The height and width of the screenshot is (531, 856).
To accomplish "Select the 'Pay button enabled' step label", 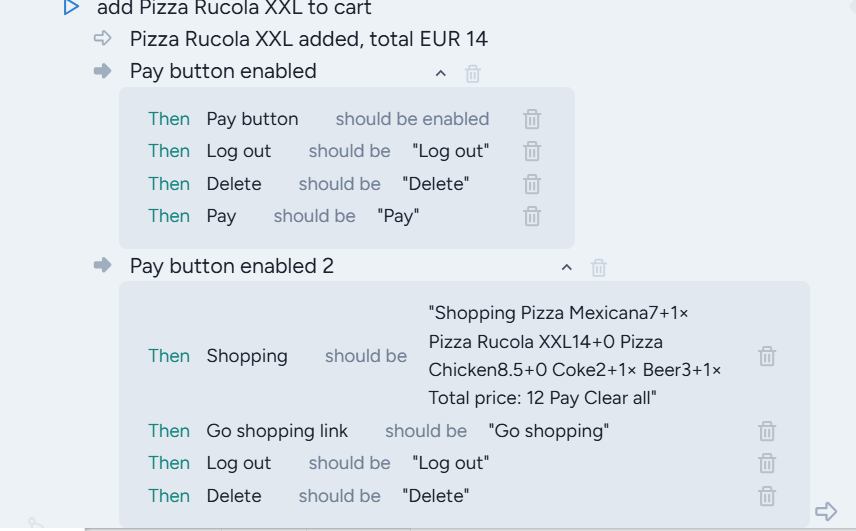I will coord(223,71).
